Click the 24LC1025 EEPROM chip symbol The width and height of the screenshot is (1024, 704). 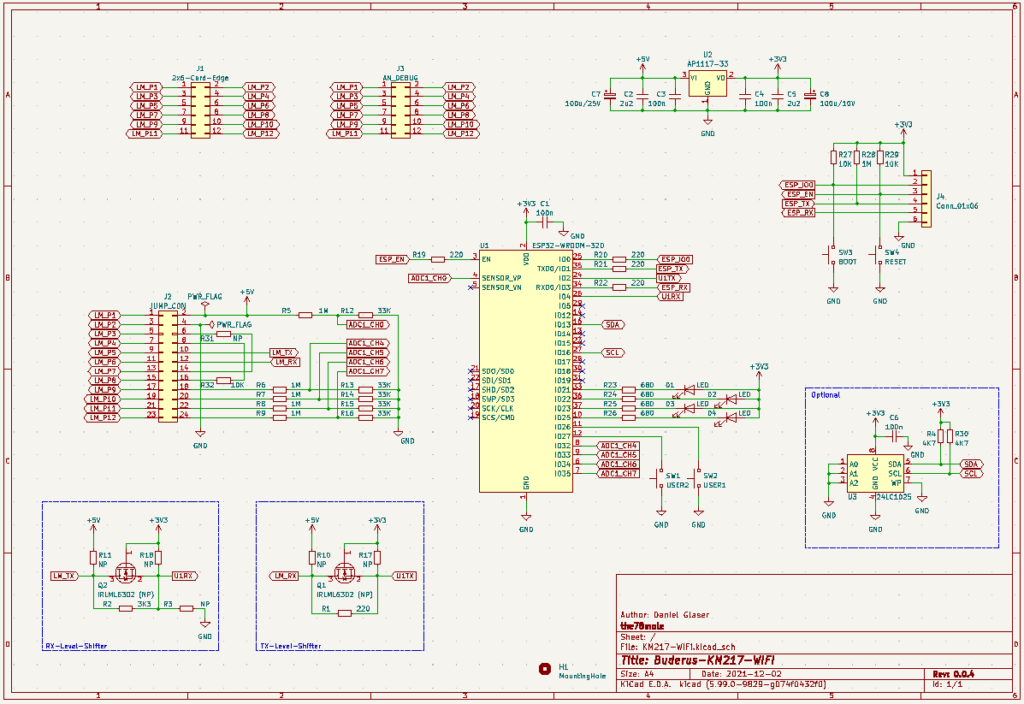875,472
